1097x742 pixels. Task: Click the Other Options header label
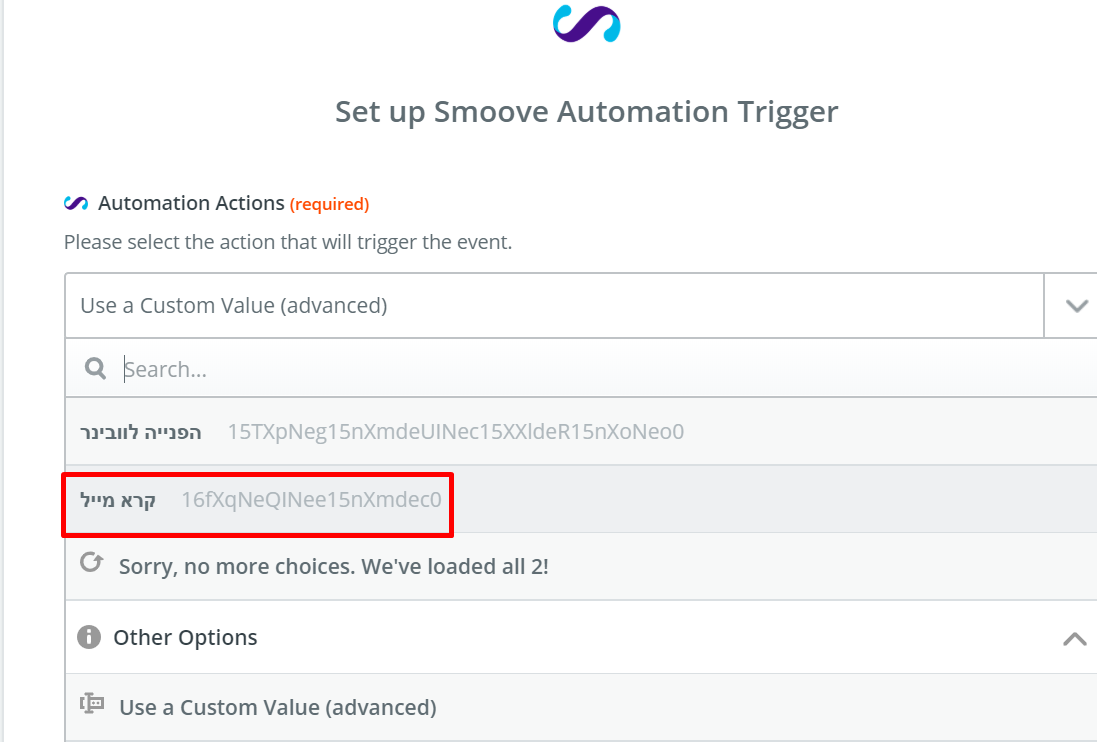185,637
